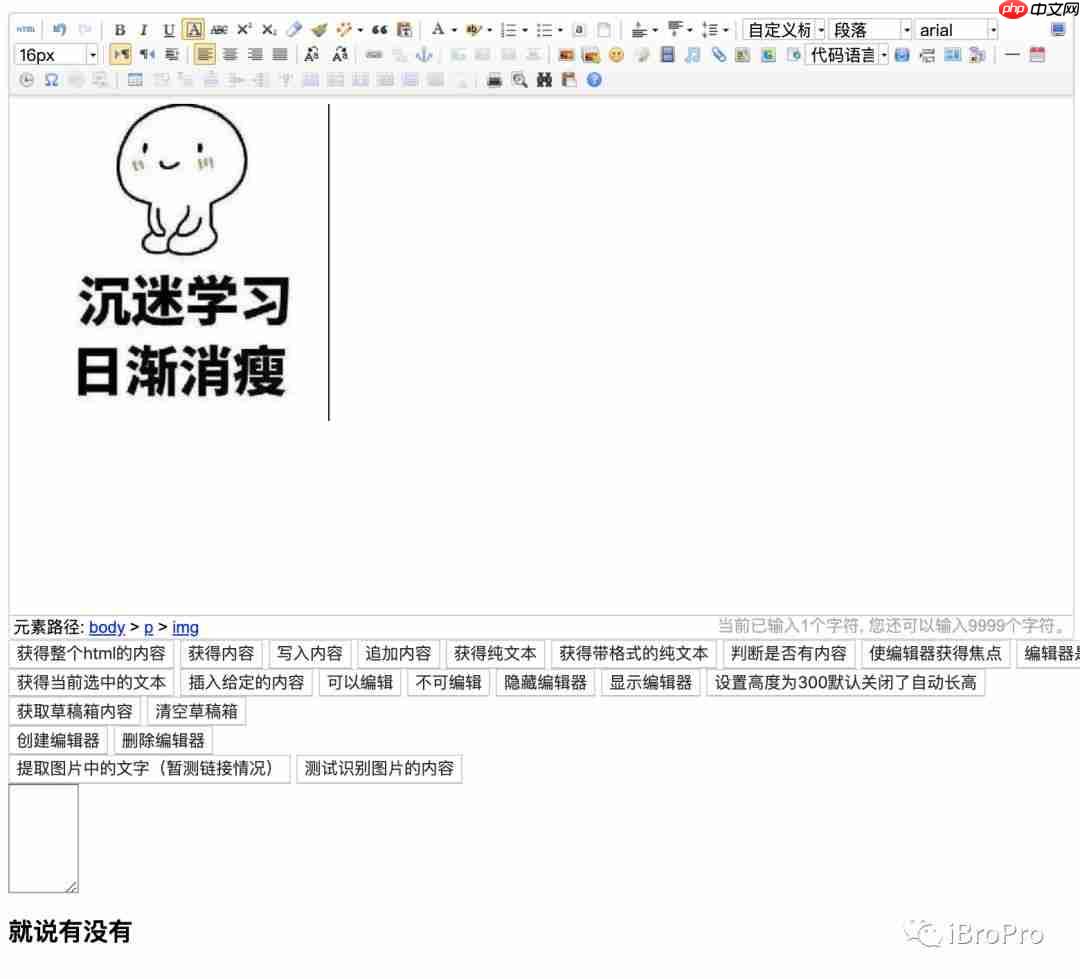Viewport: 1080px width, 979px height.
Task: Insert a special character with the Ω icon
Action: pos(52,80)
